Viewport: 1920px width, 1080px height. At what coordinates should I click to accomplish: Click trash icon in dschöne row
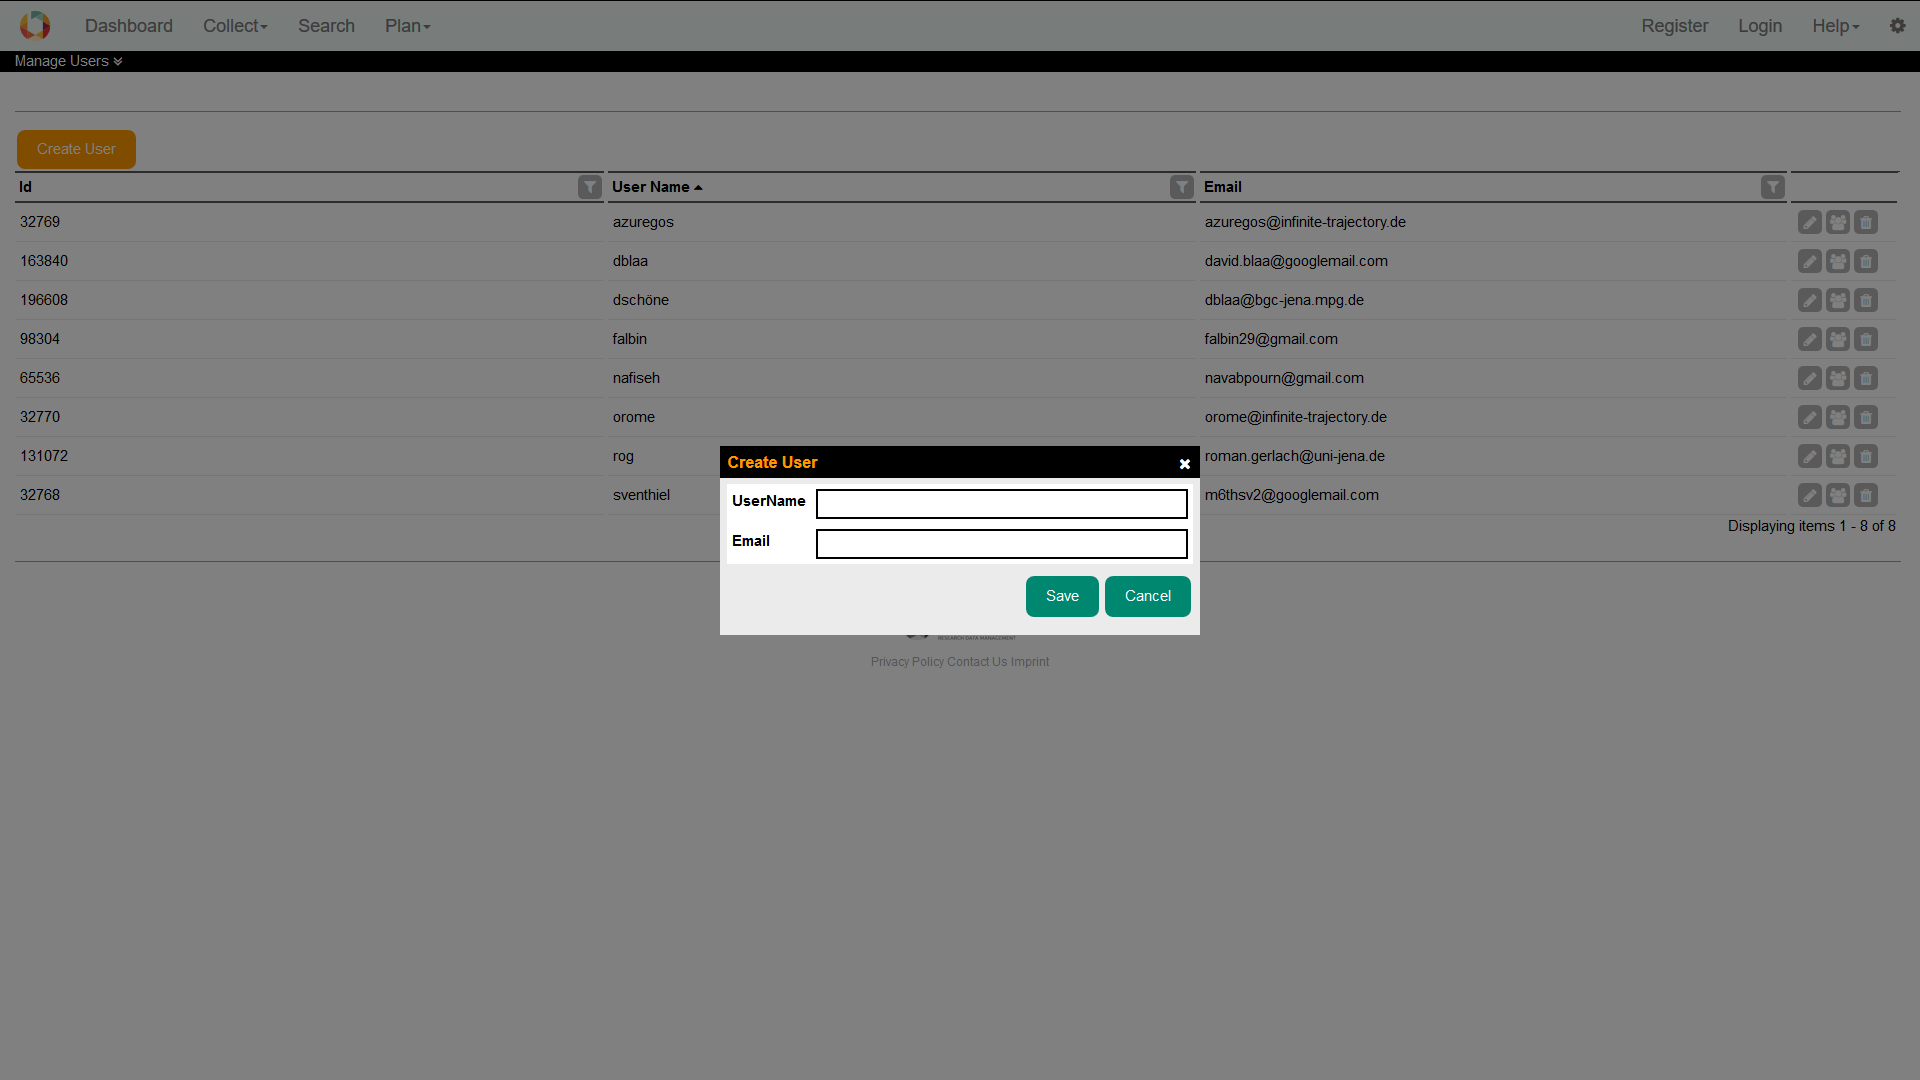[x=1865, y=300]
